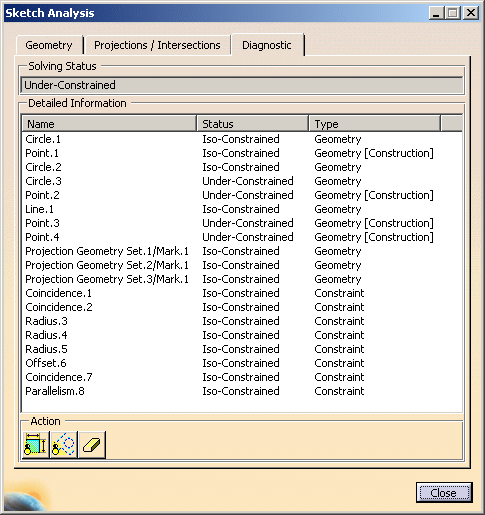Sort by the Name column header

click(109, 124)
